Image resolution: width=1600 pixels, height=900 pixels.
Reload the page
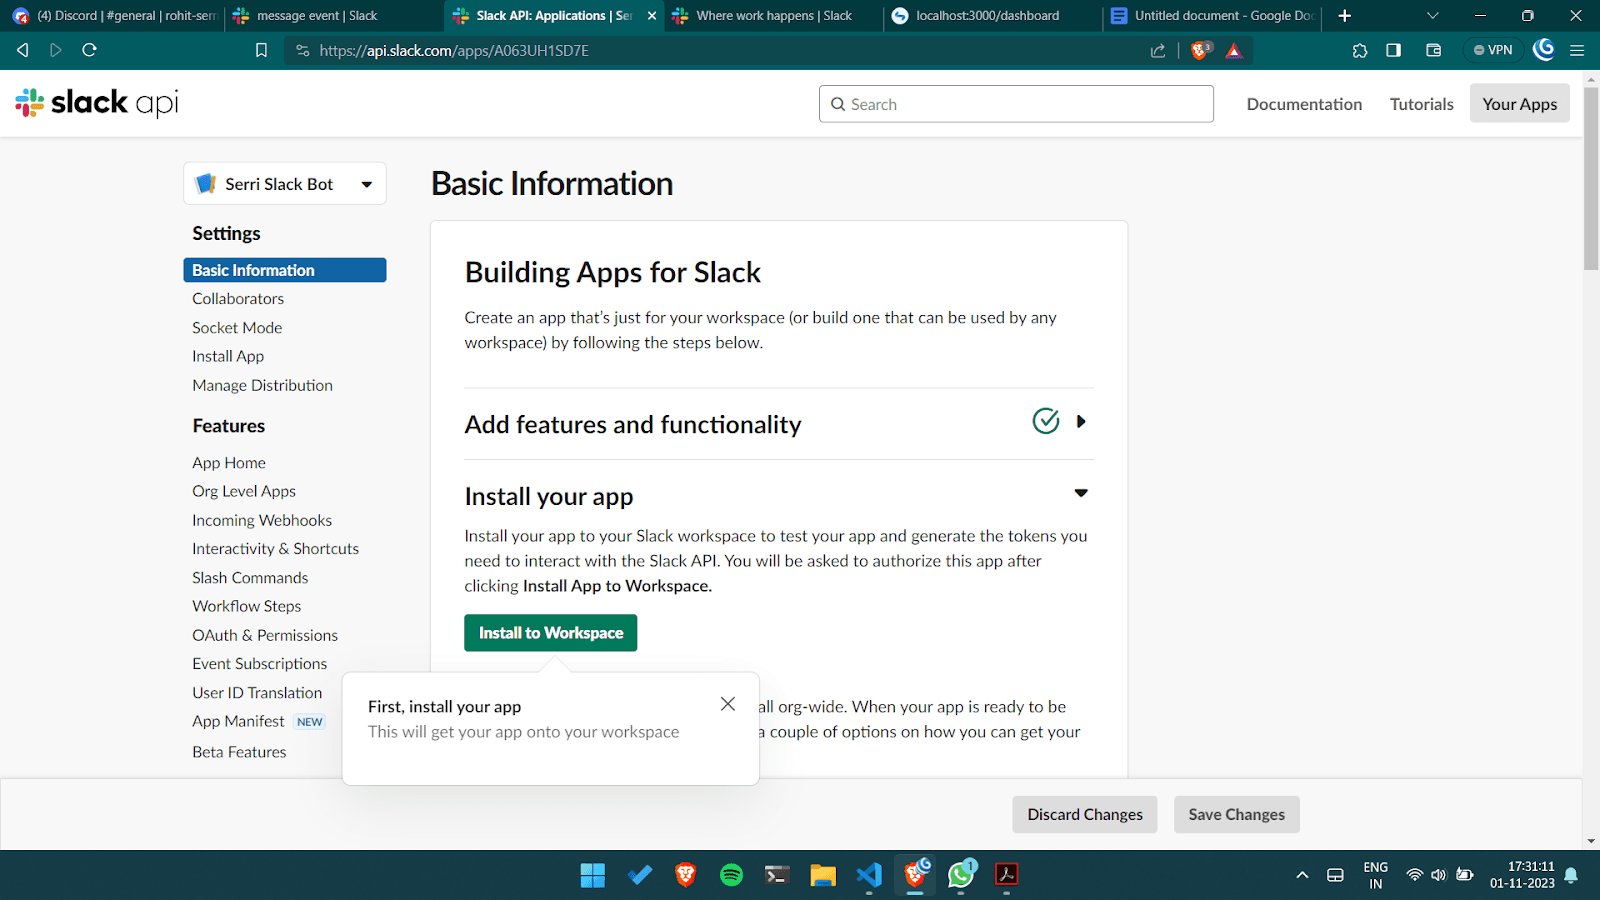[x=89, y=50]
